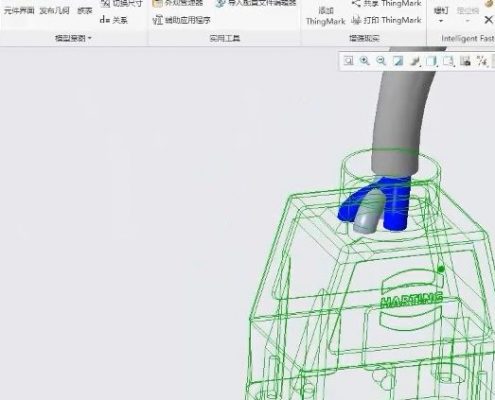Toggle the datum display filters icon
This screenshot has height=400, width=495.
[x=482, y=61]
